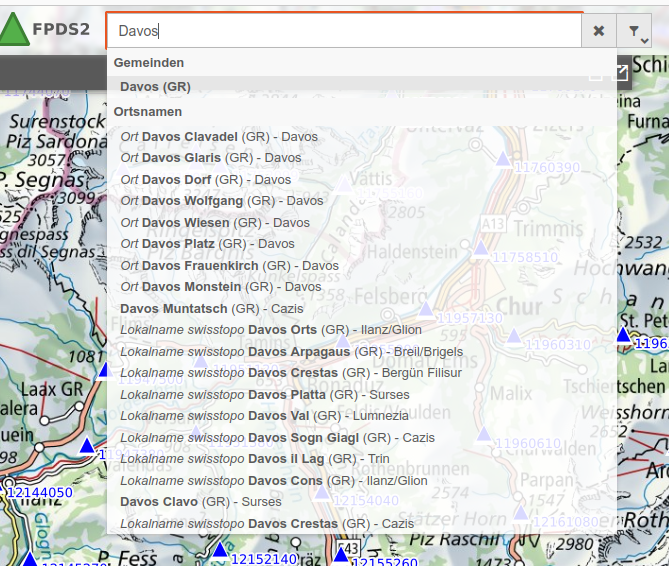Clear the search field with the X button
The image size is (669, 566).
tap(599, 31)
